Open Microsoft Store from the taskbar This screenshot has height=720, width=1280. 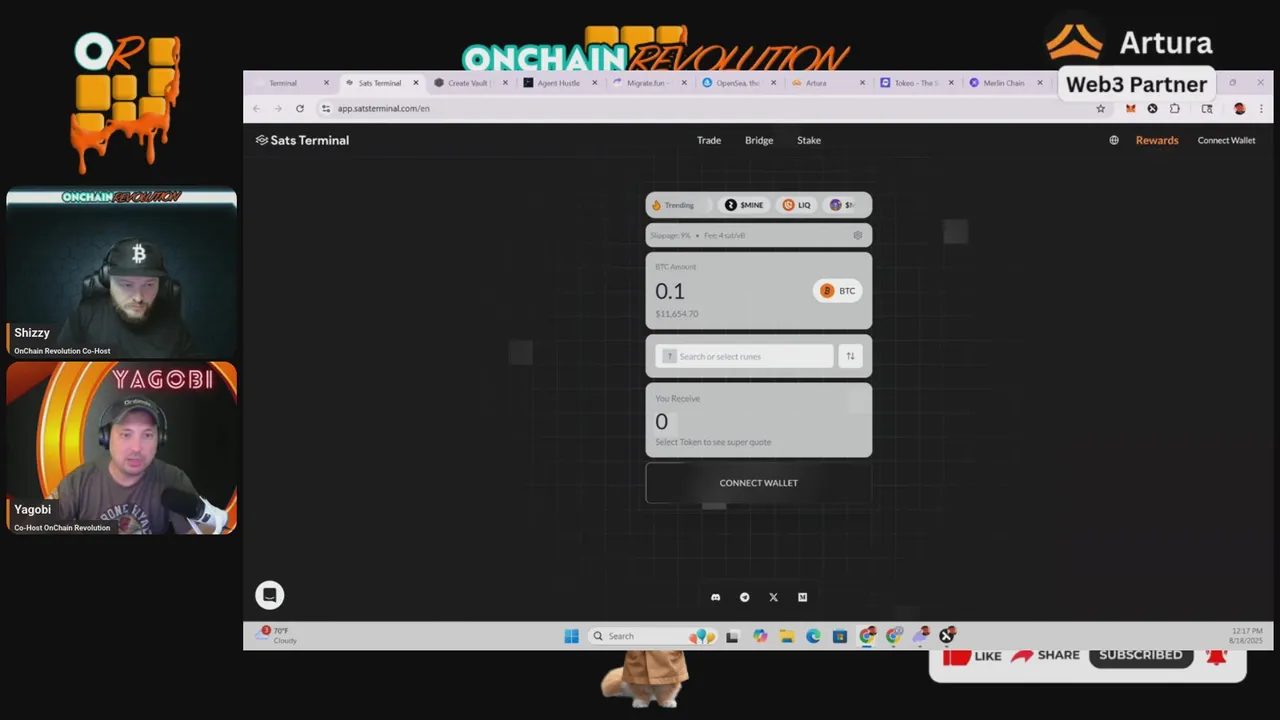coord(840,636)
